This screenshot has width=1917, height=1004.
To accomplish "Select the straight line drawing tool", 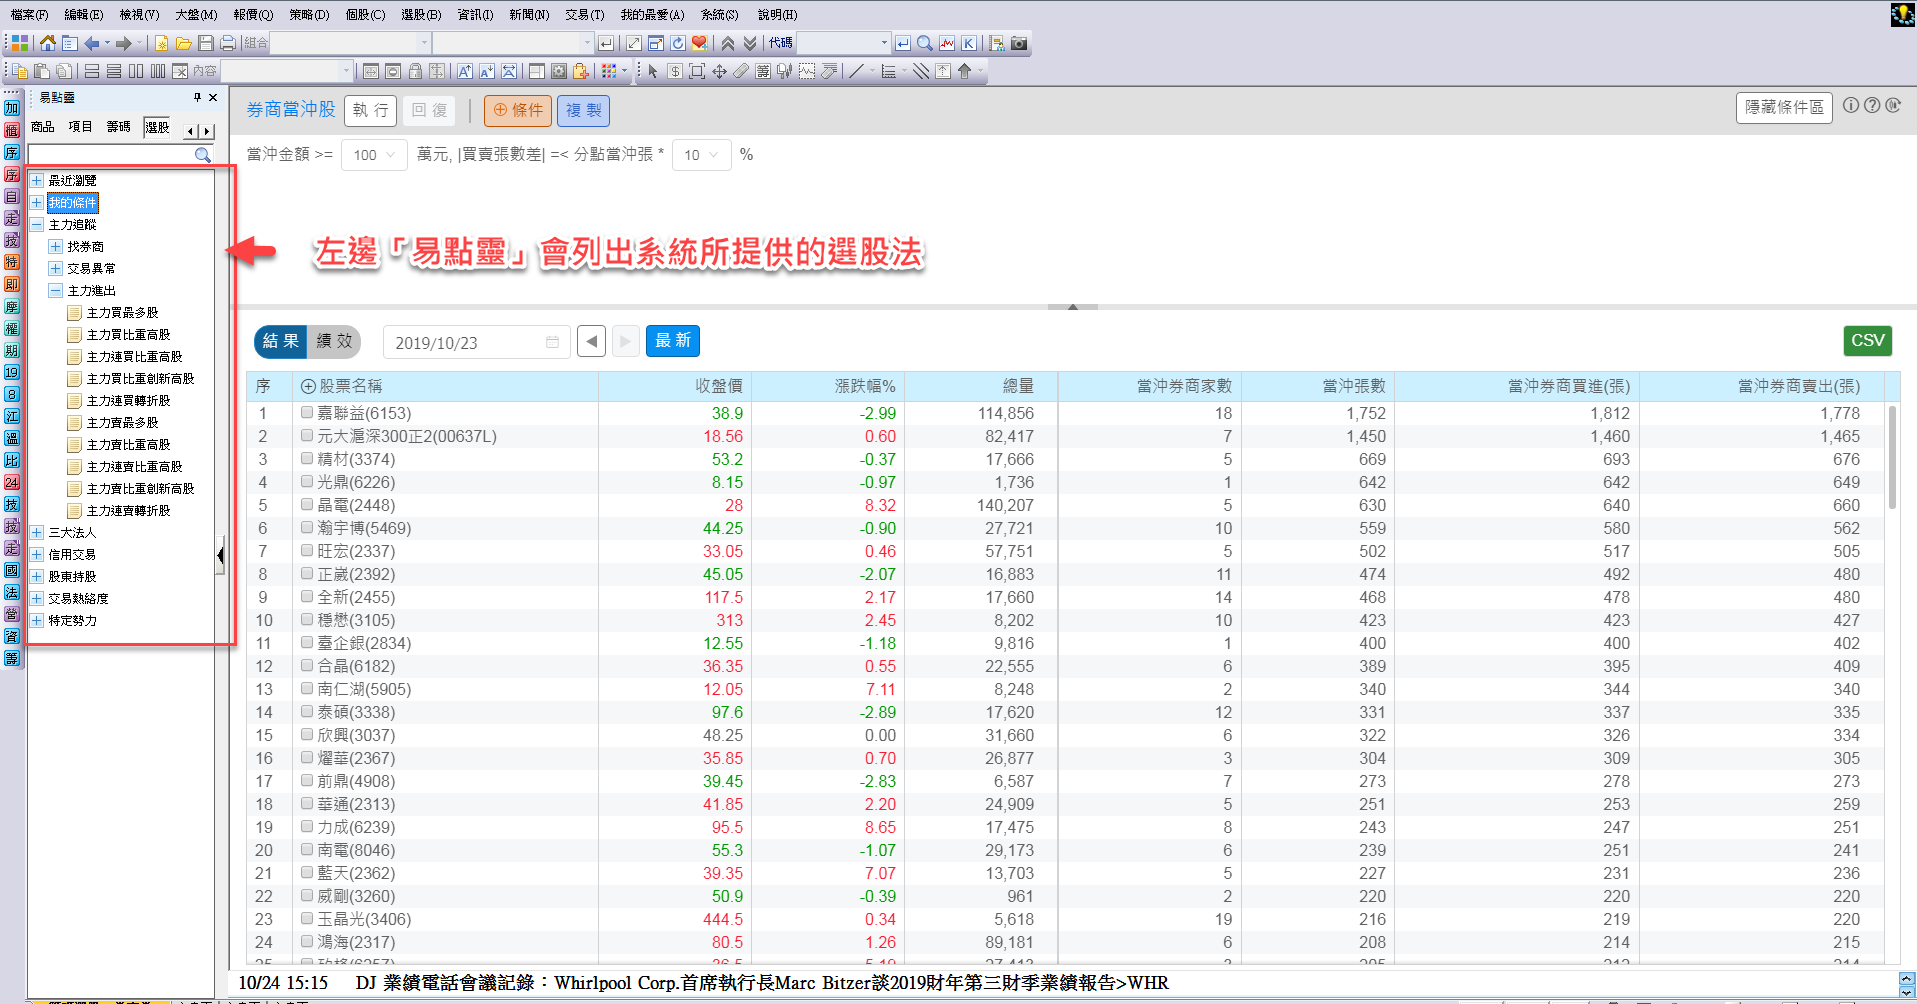I will pos(856,71).
